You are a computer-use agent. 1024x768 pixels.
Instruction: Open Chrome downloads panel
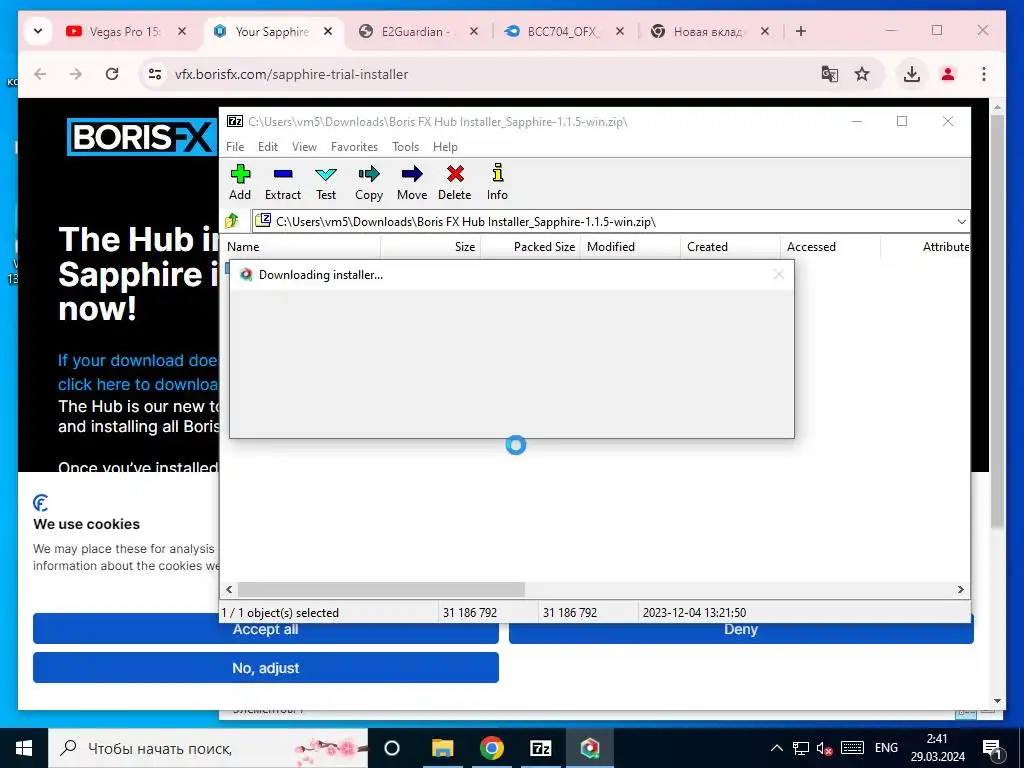pyautogui.click(x=912, y=74)
